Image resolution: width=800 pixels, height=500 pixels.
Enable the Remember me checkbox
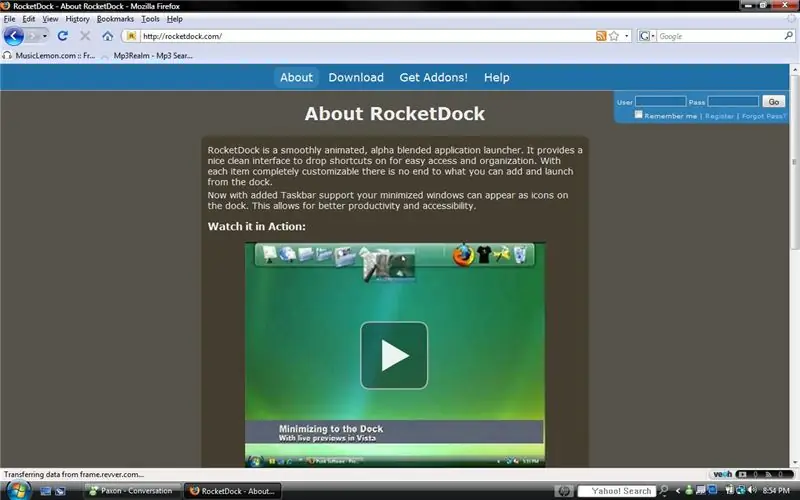coord(638,115)
